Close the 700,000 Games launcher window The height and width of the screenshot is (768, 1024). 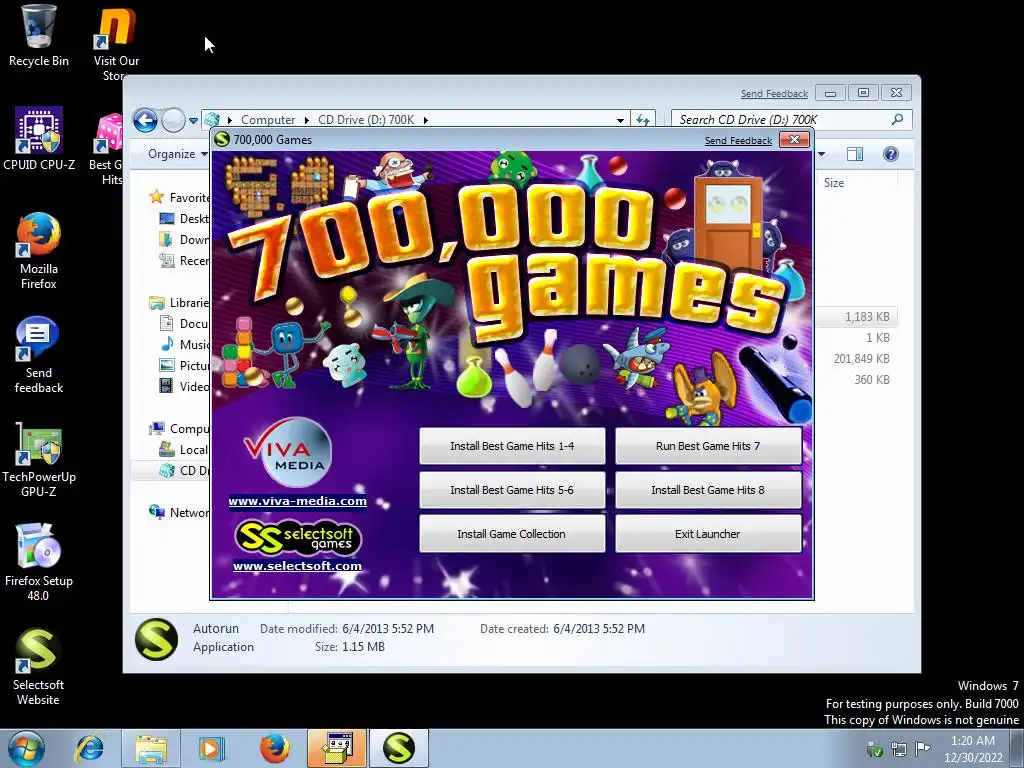tap(794, 139)
